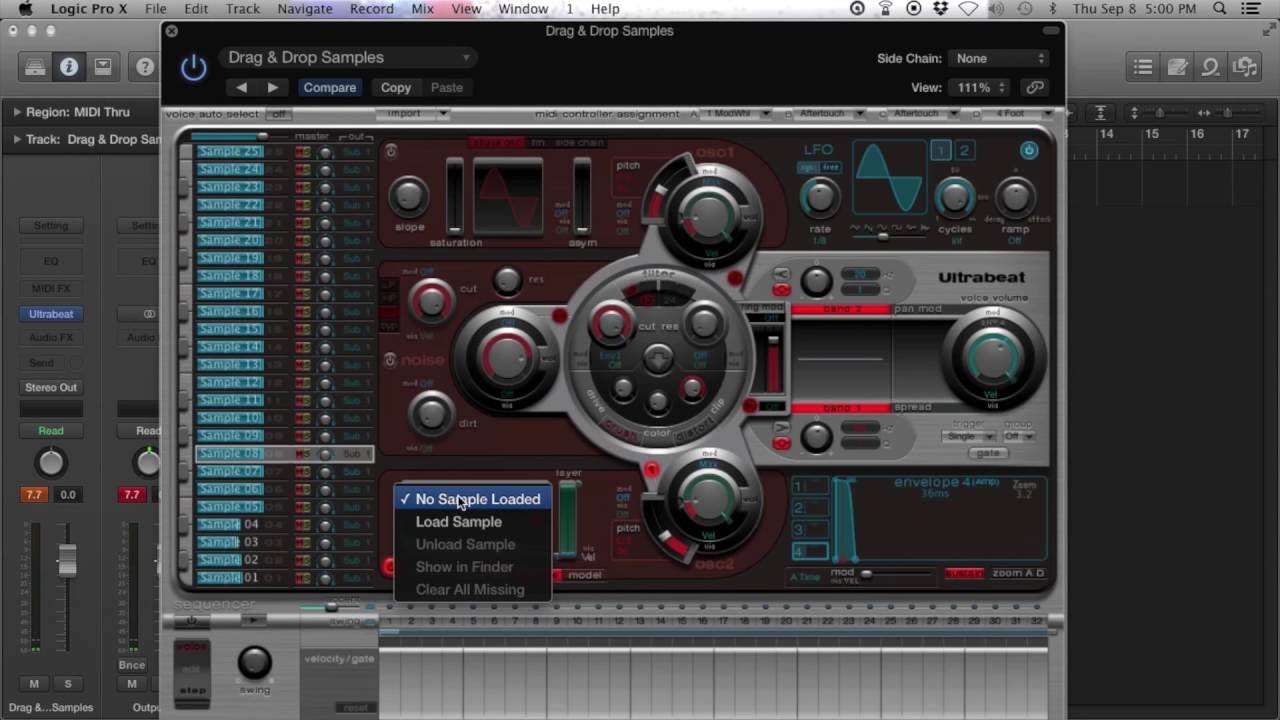Click the vertical auto zoom icon
The image size is (1280, 720).
pos(1100,113)
